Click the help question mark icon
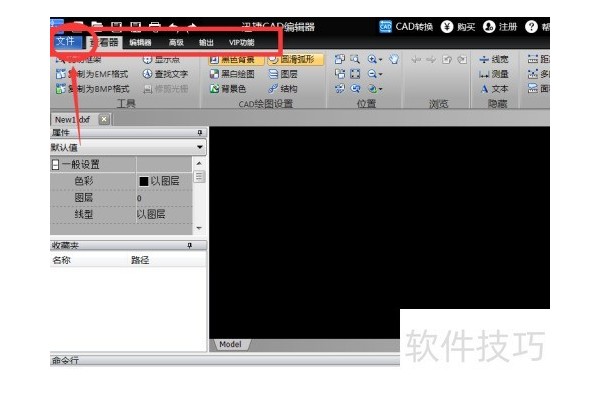This screenshot has width=600, height=400. [x=531, y=27]
